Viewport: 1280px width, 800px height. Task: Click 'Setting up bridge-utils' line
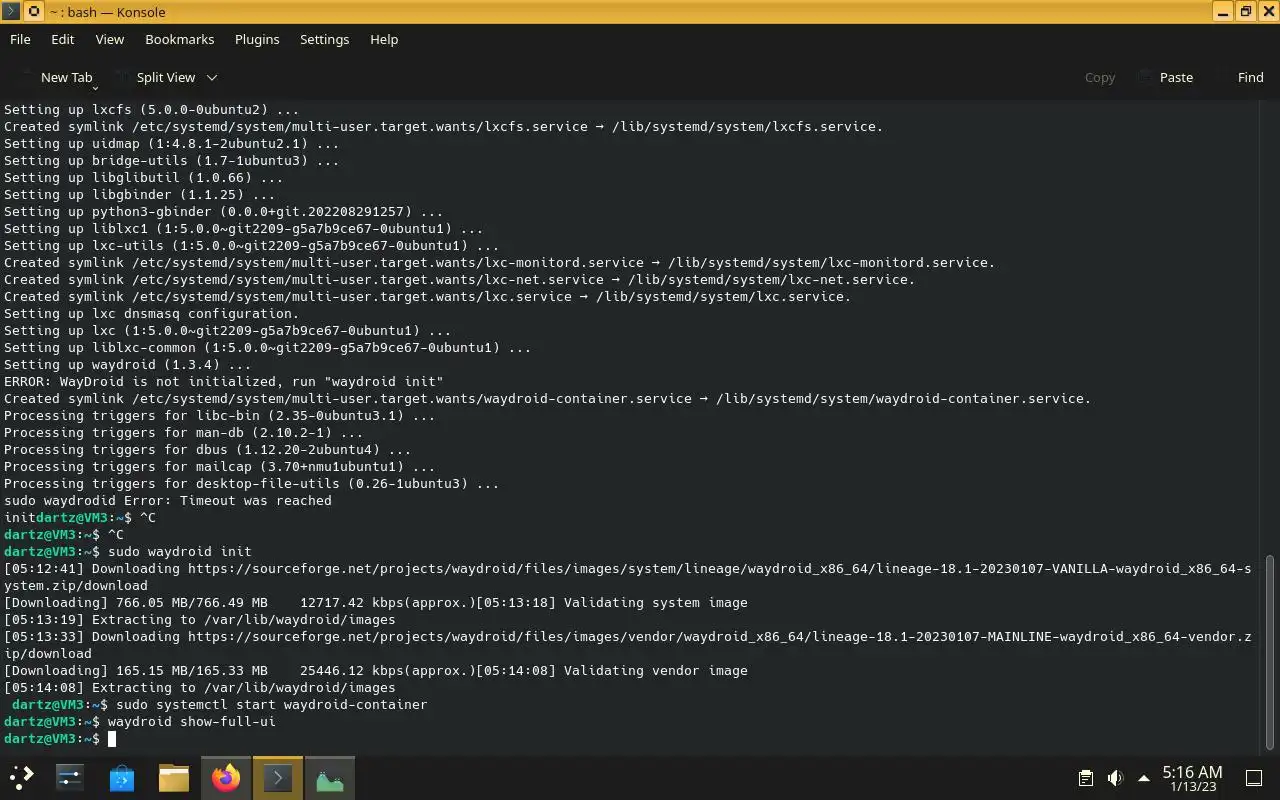coord(171,160)
